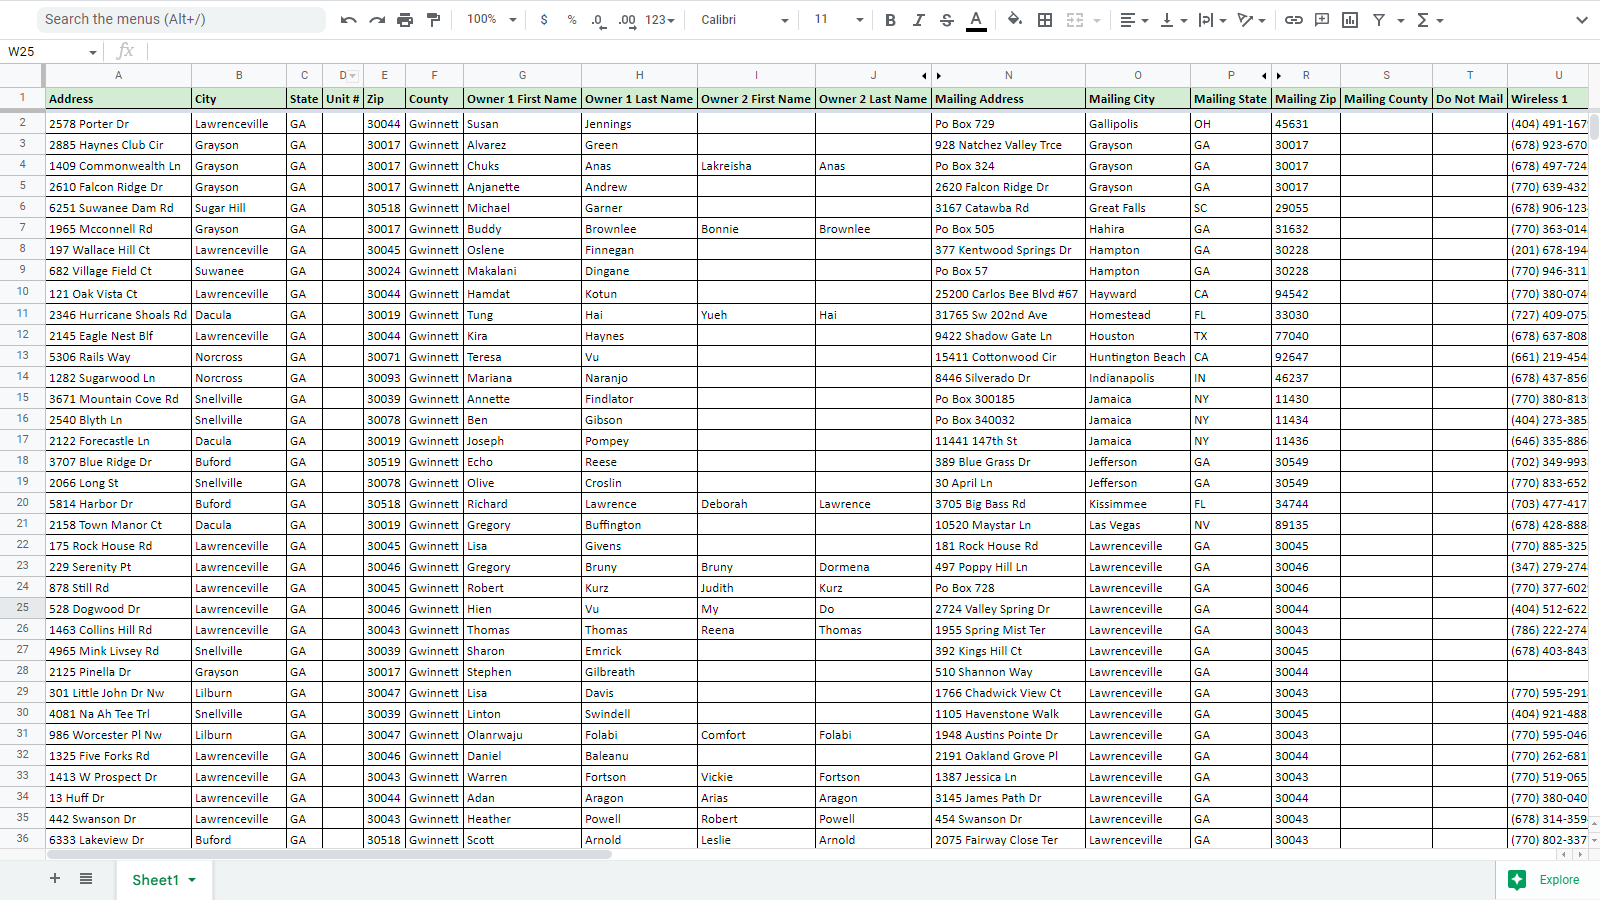Toggle strikethrough formatting

(947, 20)
